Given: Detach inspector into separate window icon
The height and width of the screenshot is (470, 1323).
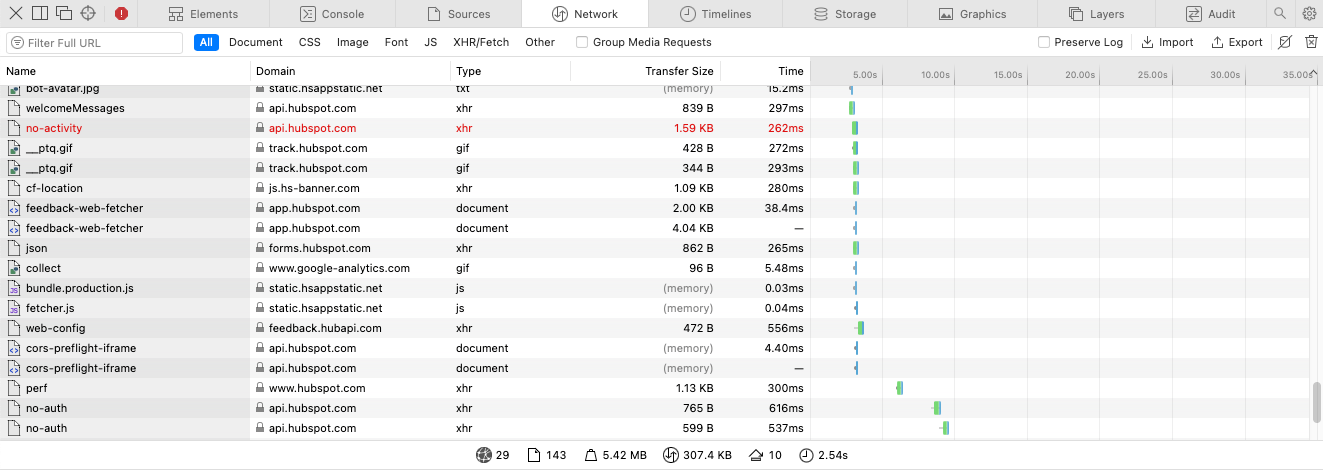Looking at the screenshot, I should 64,14.
